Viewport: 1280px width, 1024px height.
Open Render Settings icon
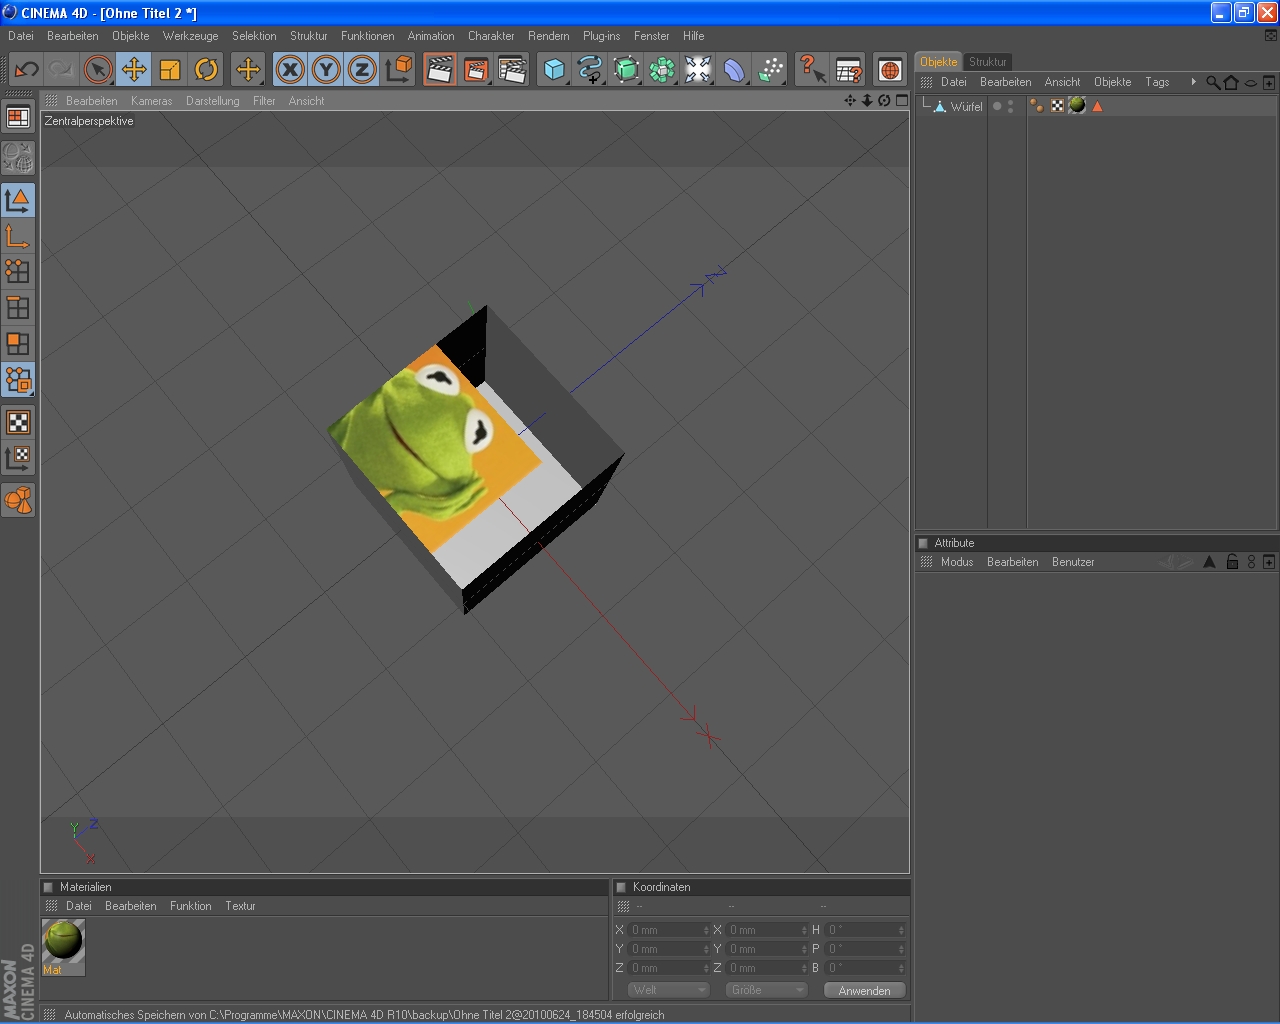pos(512,69)
